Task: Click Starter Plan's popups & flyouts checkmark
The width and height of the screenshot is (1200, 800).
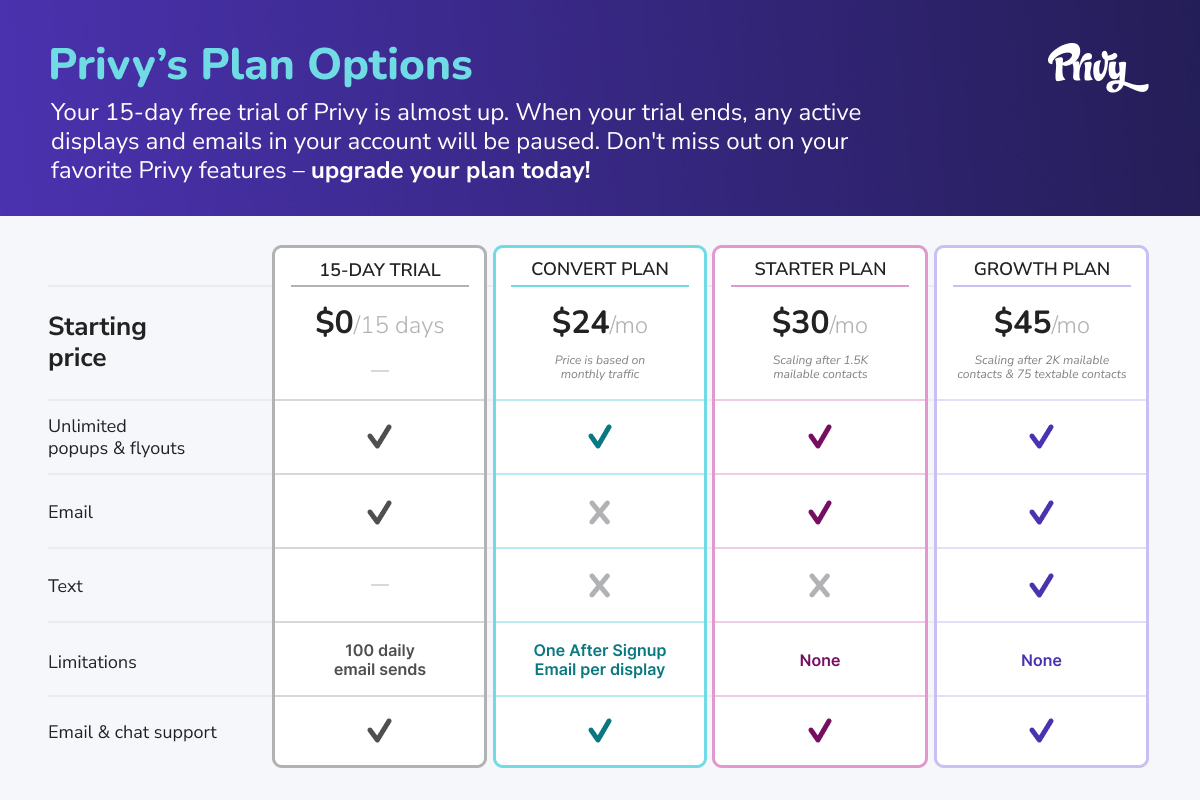Action: [x=820, y=436]
